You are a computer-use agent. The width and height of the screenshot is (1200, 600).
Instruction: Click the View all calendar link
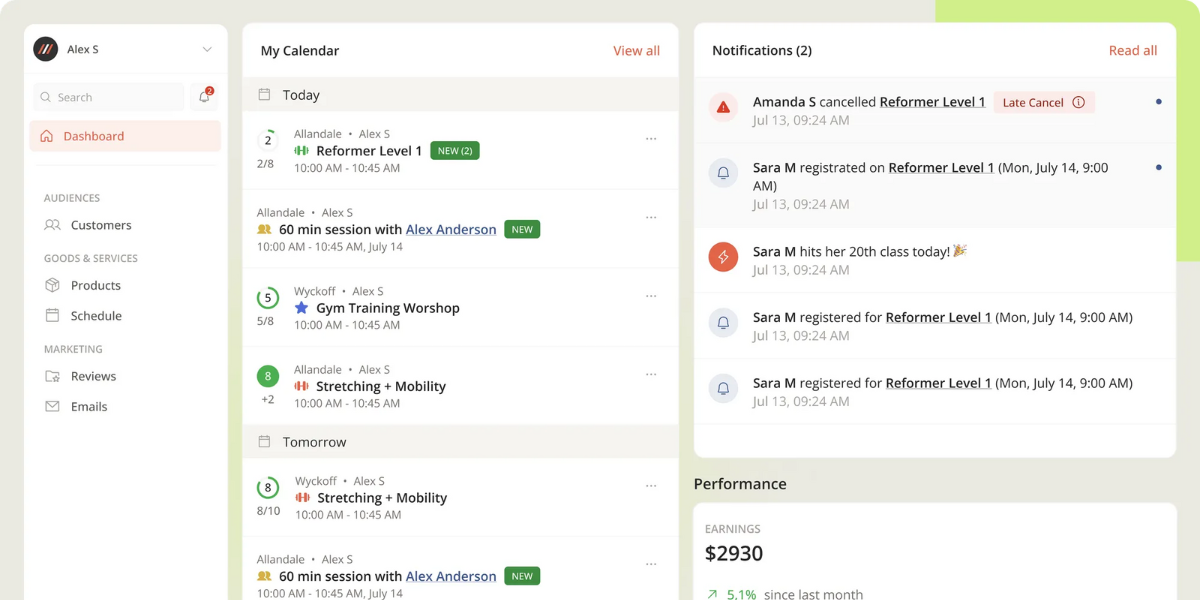[636, 50]
